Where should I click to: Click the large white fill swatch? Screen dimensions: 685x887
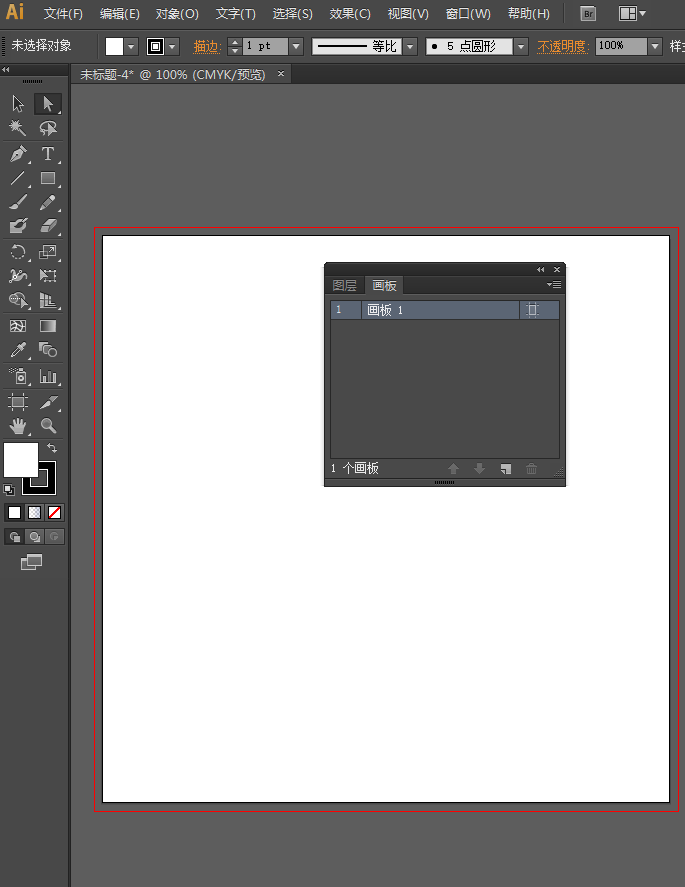20,459
